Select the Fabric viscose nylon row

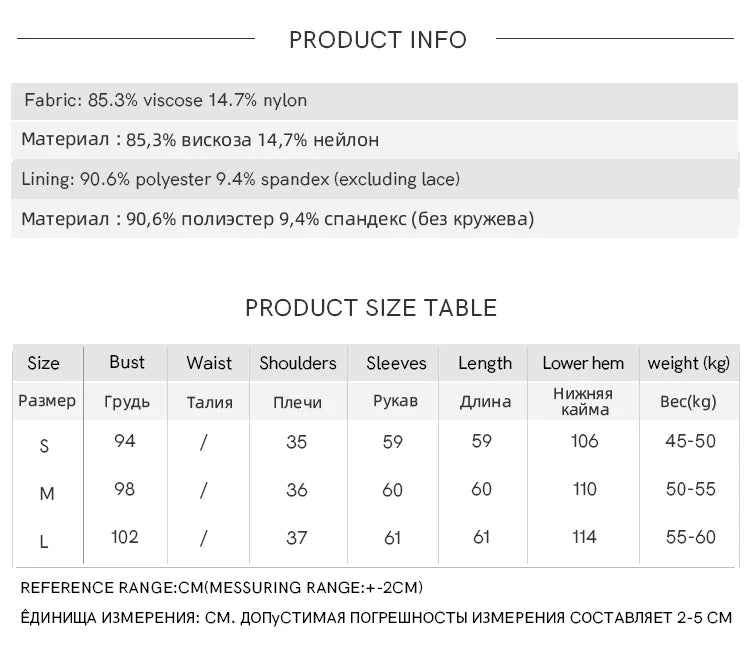click(375, 101)
